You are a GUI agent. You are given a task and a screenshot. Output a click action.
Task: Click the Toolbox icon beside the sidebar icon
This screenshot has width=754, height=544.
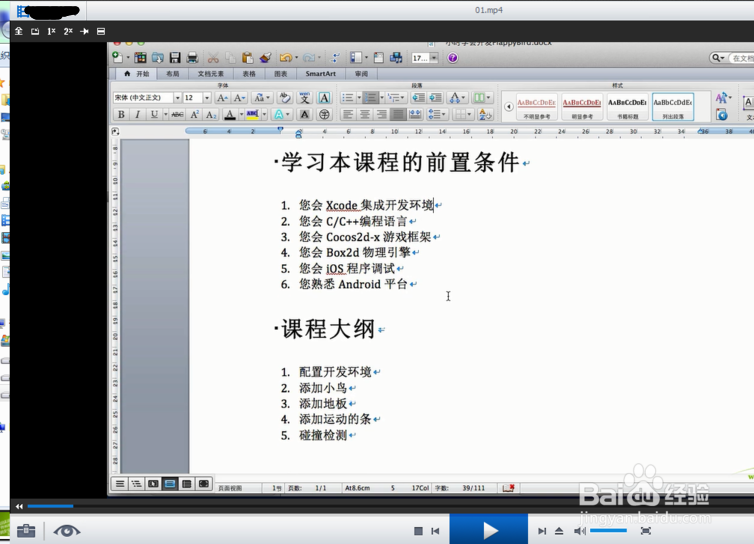pos(379,58)
